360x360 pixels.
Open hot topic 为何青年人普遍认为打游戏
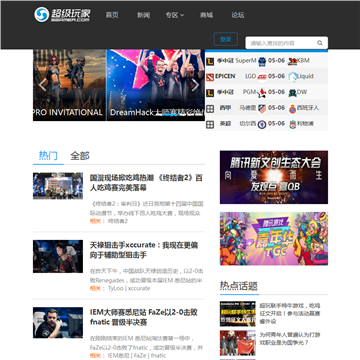pyautogui.click(x=290, y=338)
